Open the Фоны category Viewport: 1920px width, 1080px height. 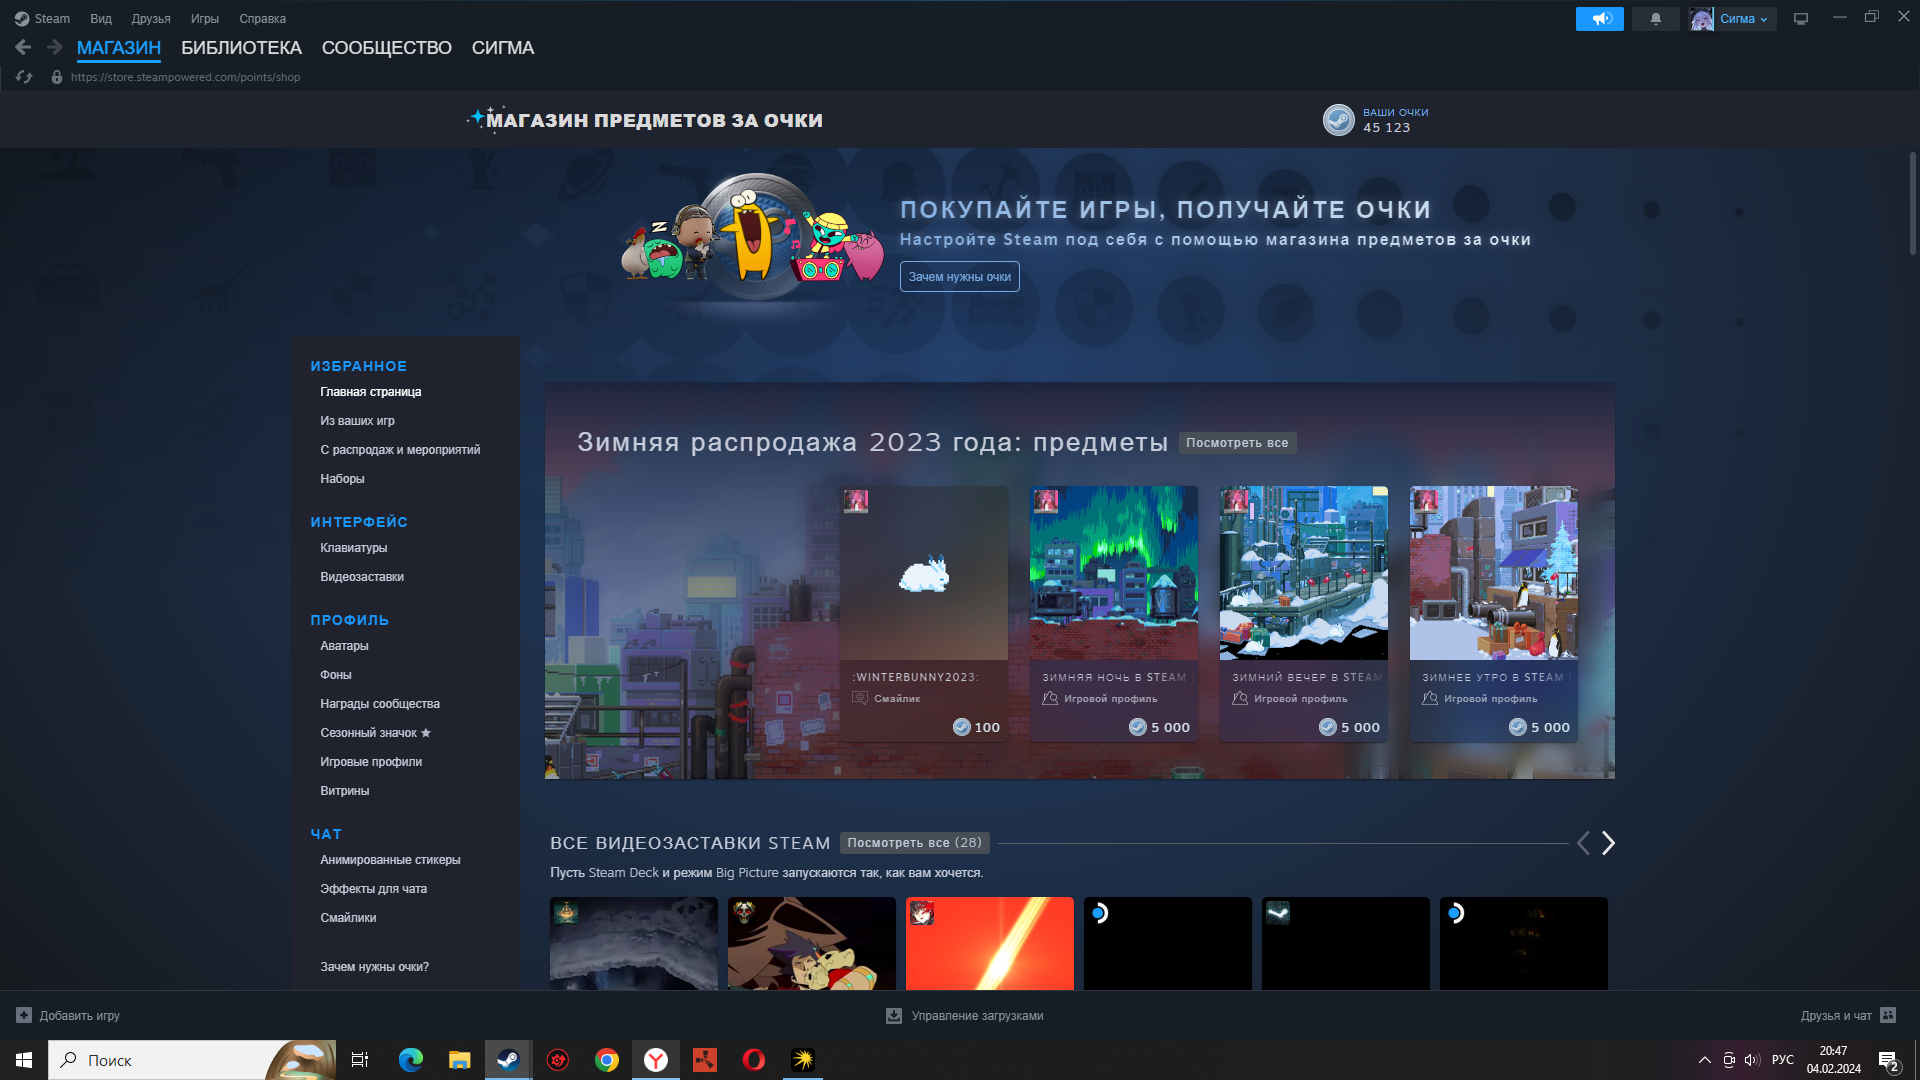(x=336, y=675)
